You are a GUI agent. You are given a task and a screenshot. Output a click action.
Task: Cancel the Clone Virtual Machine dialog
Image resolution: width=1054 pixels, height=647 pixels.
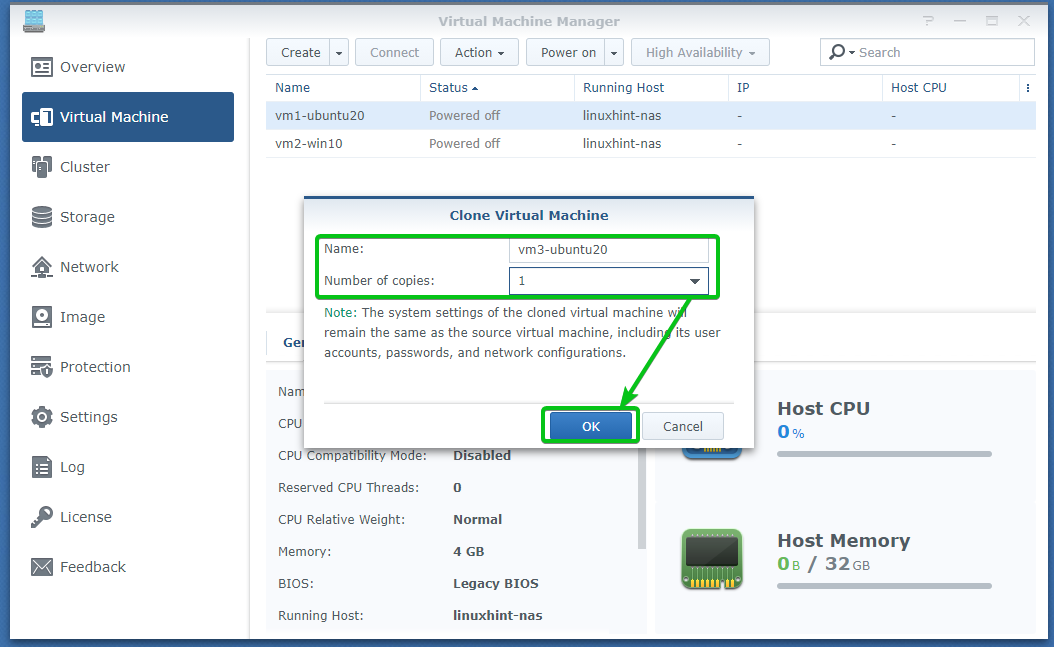point(683,427)
